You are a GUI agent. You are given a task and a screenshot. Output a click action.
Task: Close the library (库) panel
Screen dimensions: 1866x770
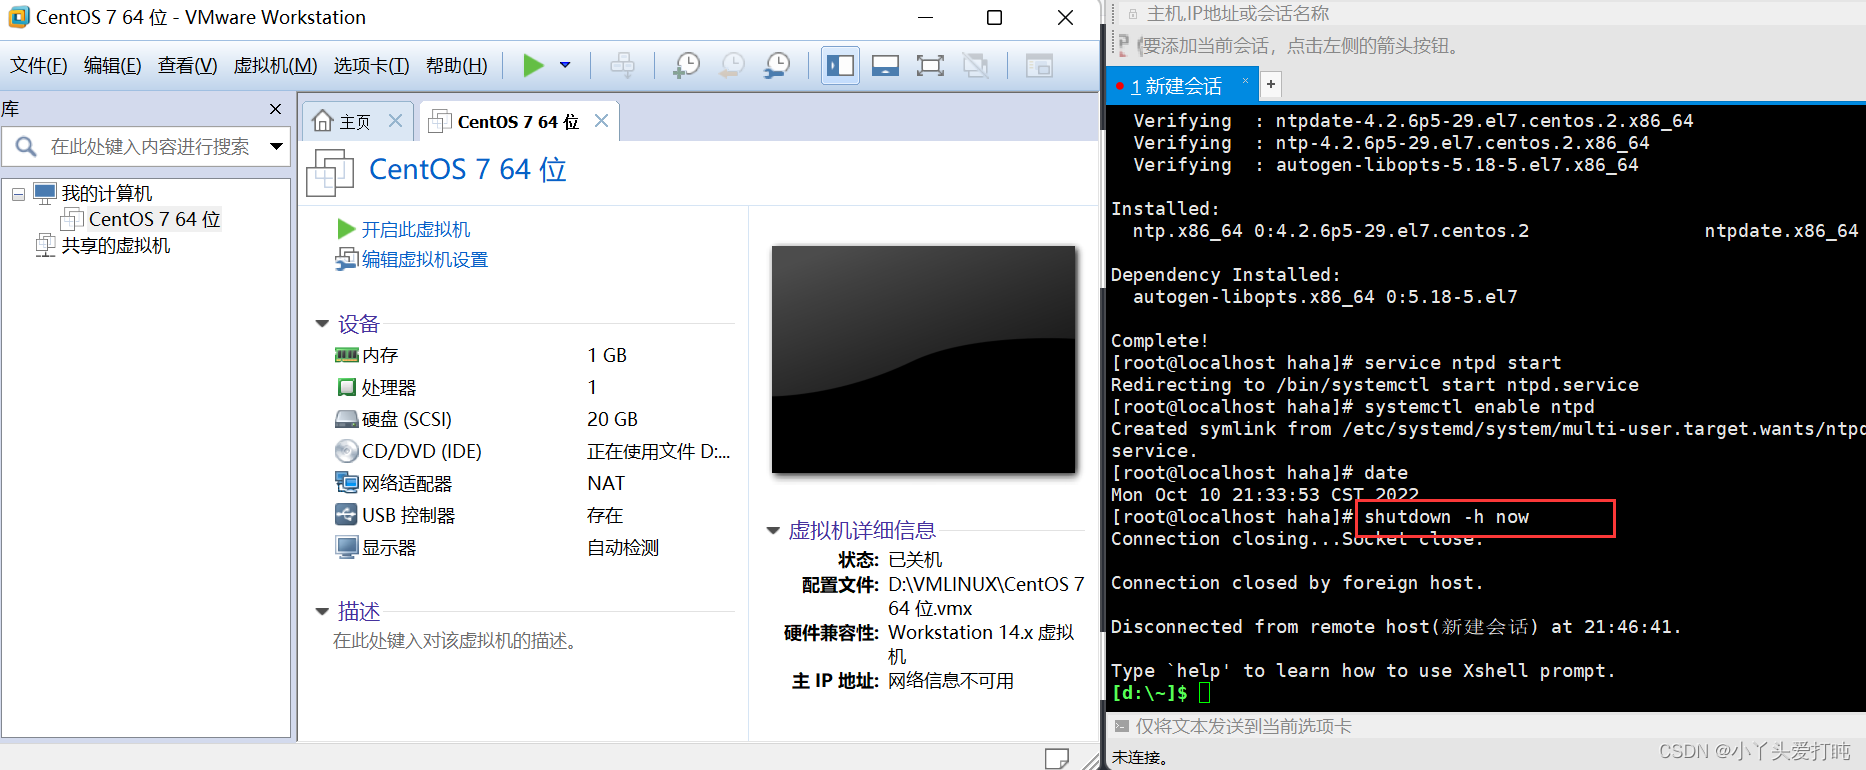(x=276, y=109)
